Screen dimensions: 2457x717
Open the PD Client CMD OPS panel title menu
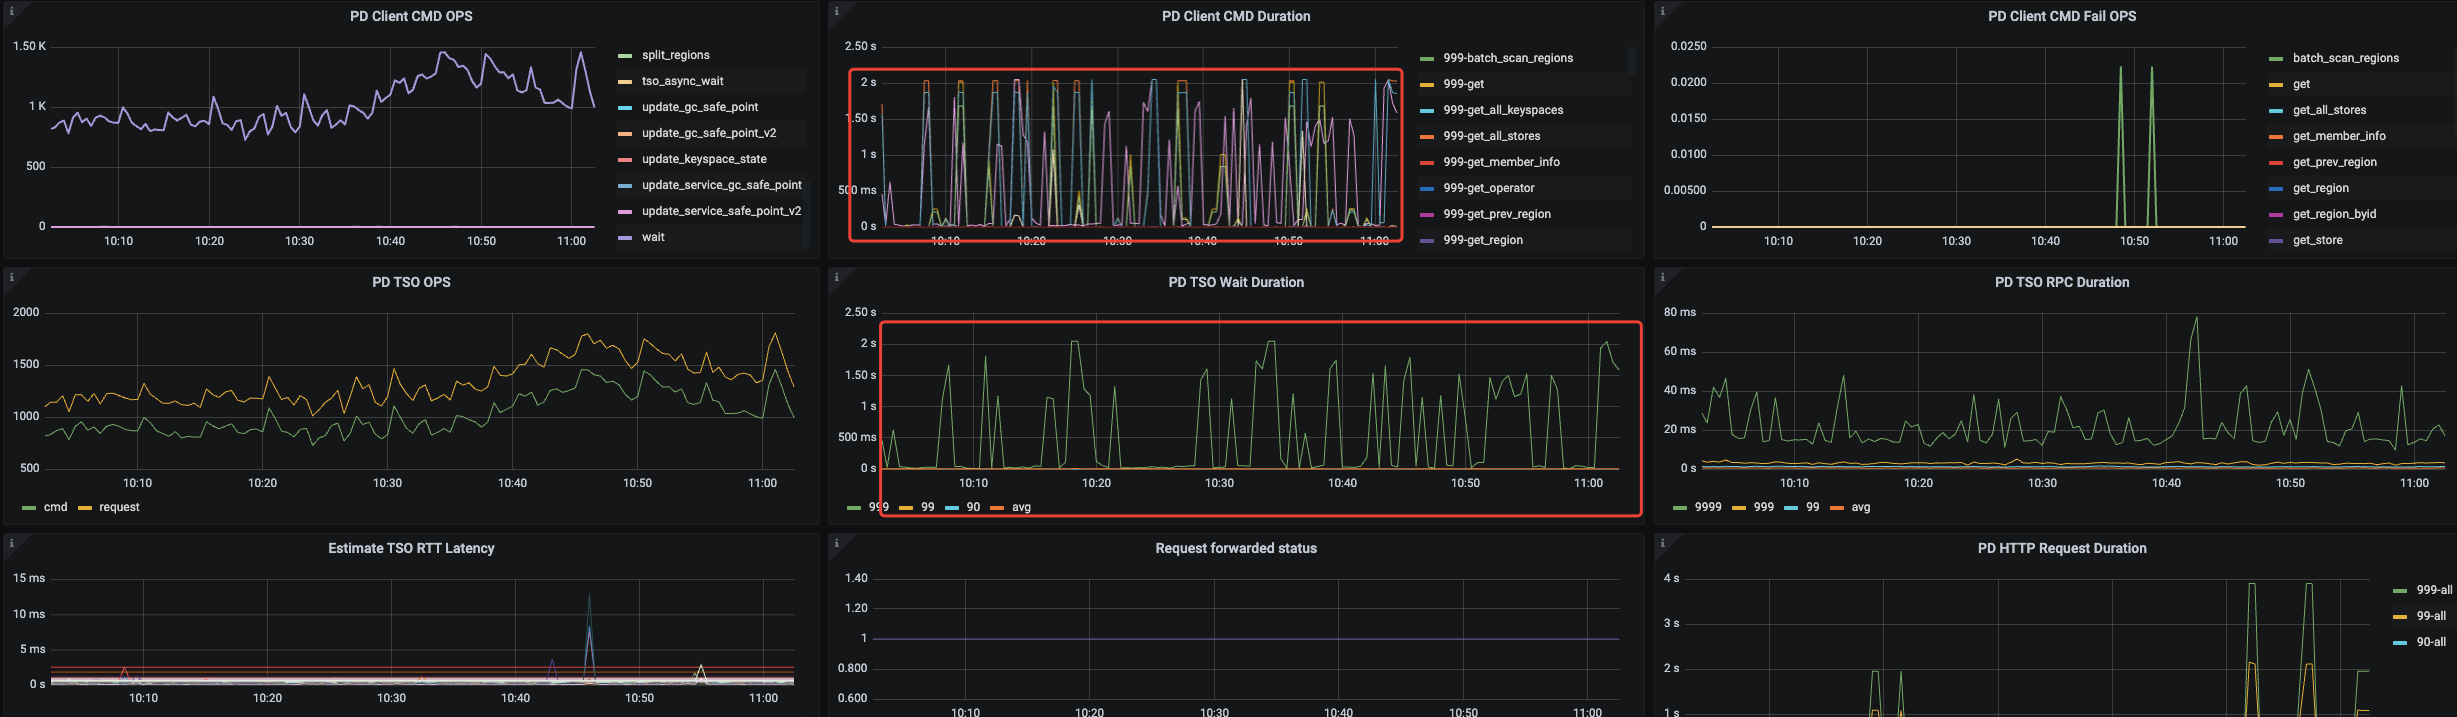pos(411,16)
